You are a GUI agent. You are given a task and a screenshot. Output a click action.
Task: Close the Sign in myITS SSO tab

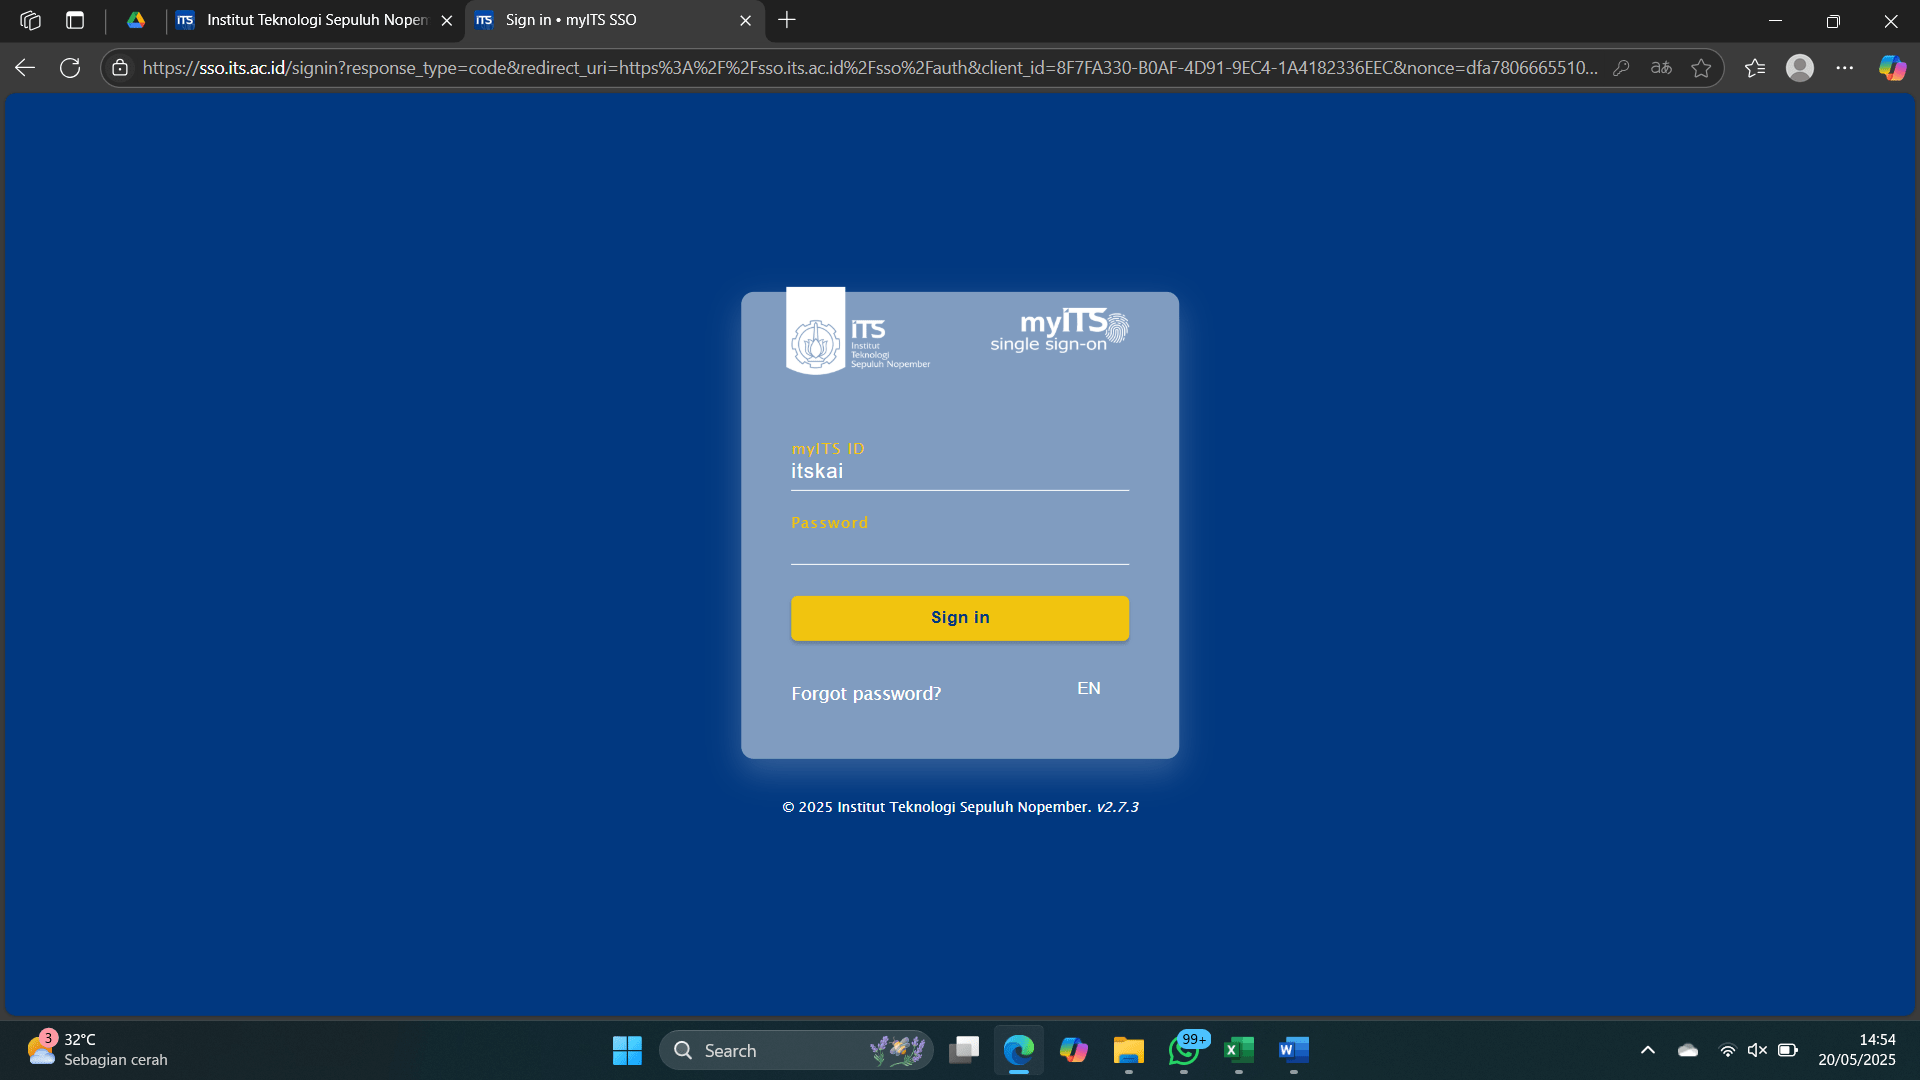[745, 20]
